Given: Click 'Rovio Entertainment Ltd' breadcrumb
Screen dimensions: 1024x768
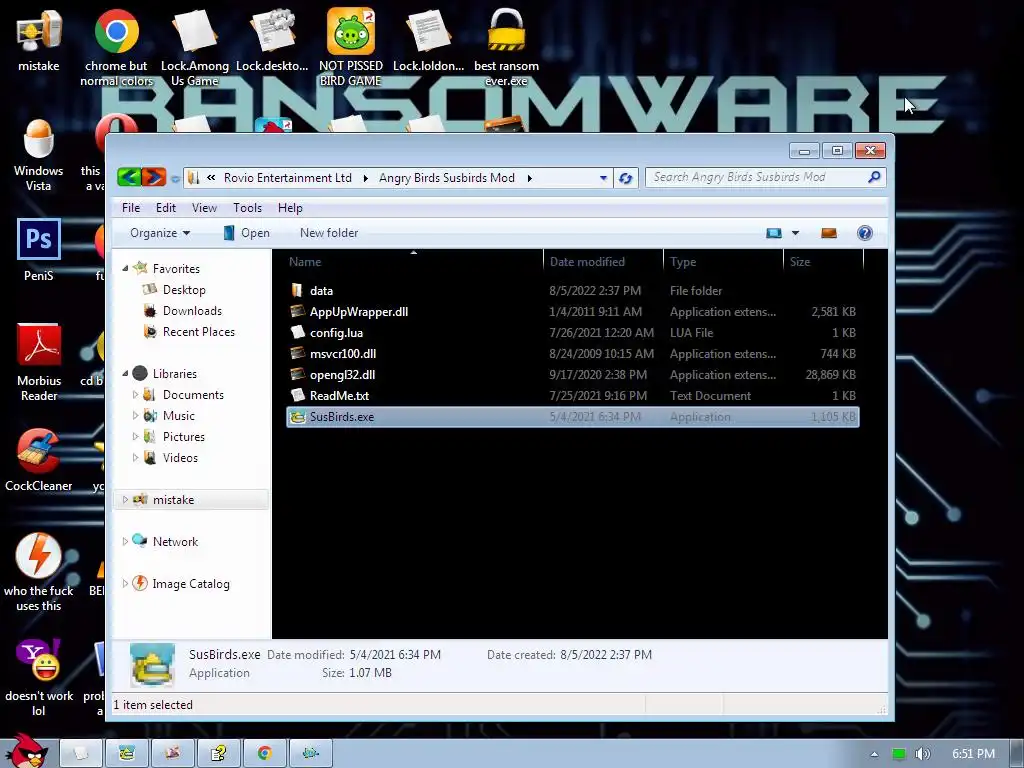Looking at the screenshot, I should [287, 178].
